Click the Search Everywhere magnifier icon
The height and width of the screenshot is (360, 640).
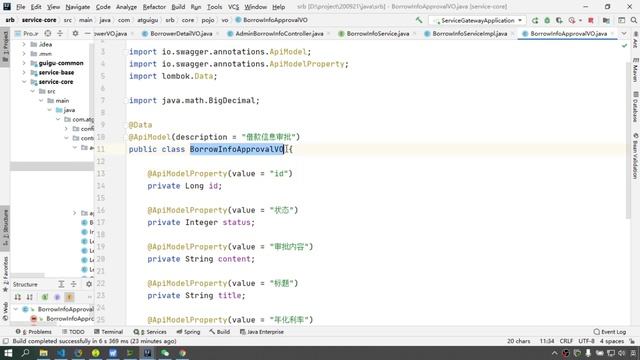click(633, 20)
